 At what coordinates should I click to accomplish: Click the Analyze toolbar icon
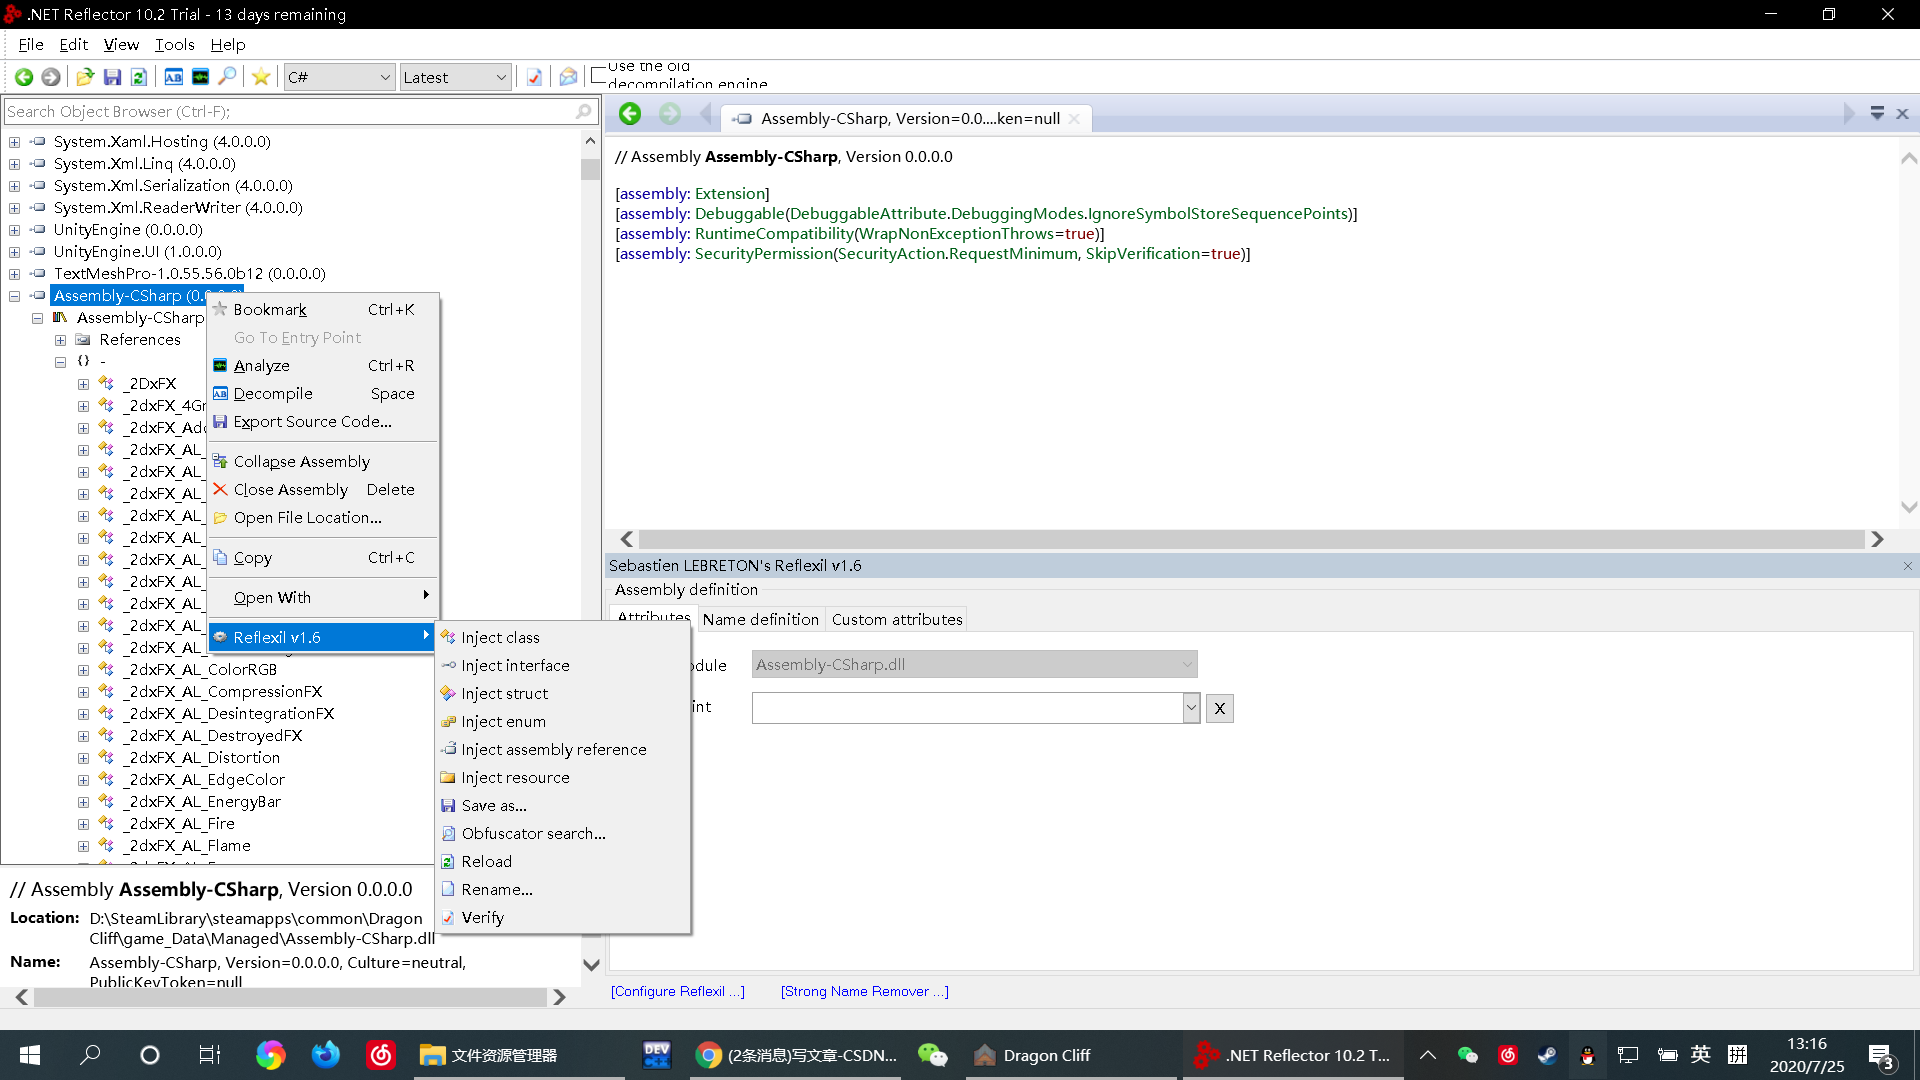[x=200, y=77]
